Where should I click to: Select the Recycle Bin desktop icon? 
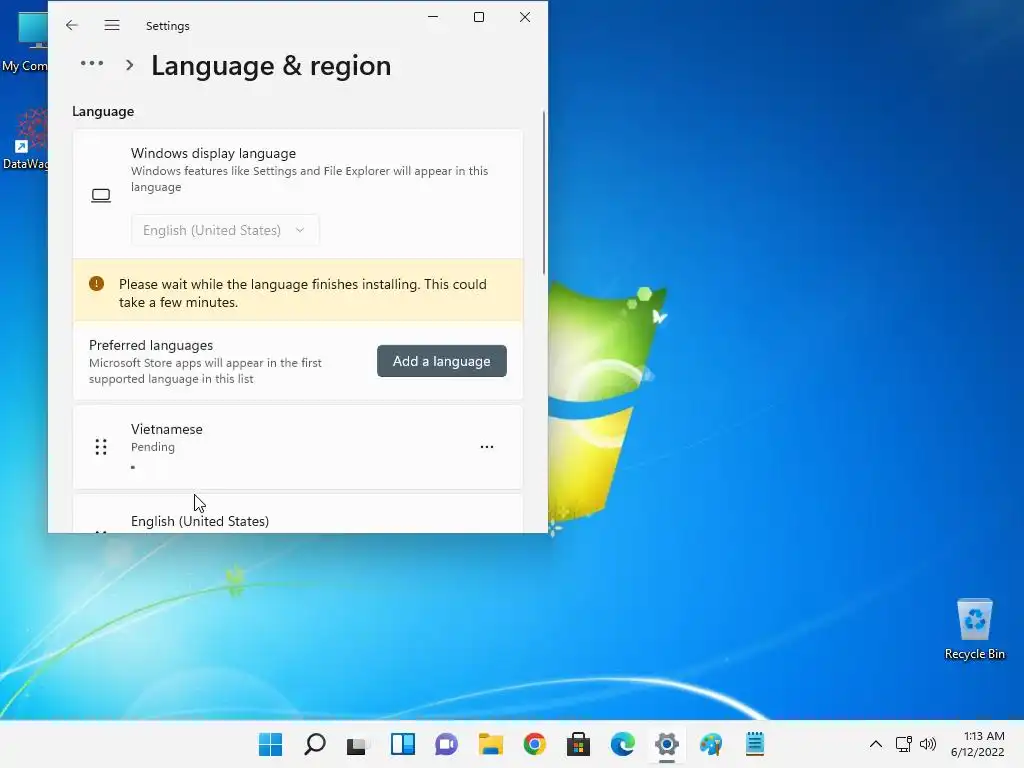pyautogui.click(x=974, y=629)
